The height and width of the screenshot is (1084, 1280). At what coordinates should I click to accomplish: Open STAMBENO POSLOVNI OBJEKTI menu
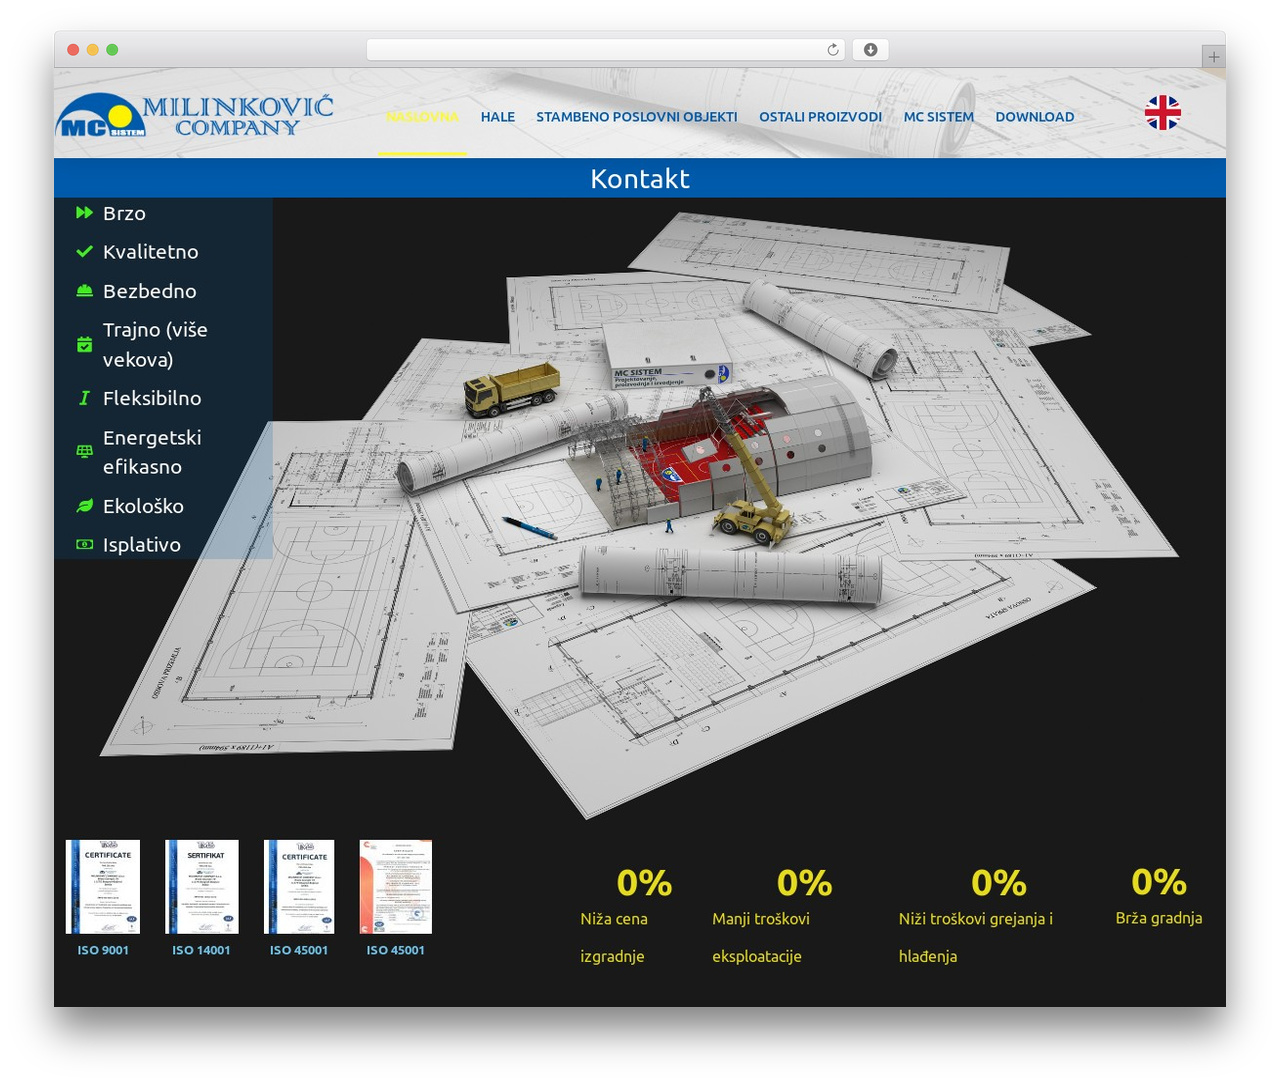(637, 117)
